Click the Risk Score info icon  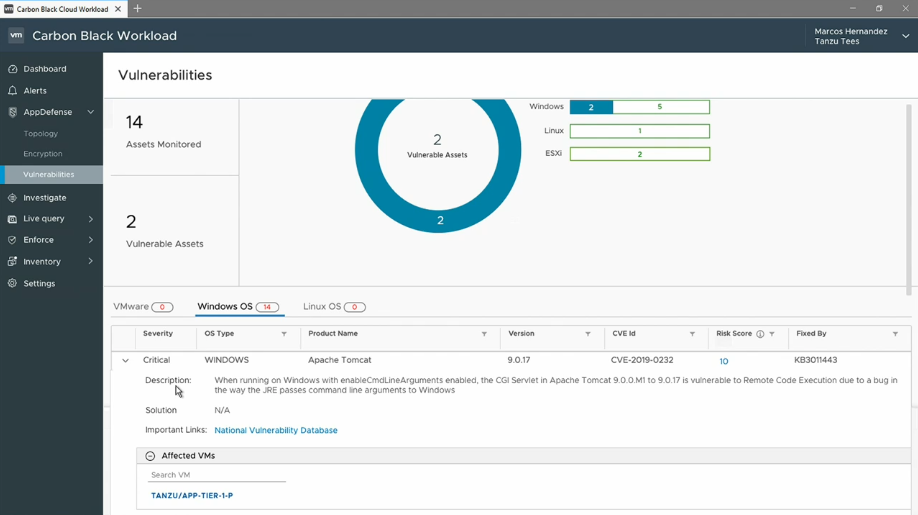[760, 334]
